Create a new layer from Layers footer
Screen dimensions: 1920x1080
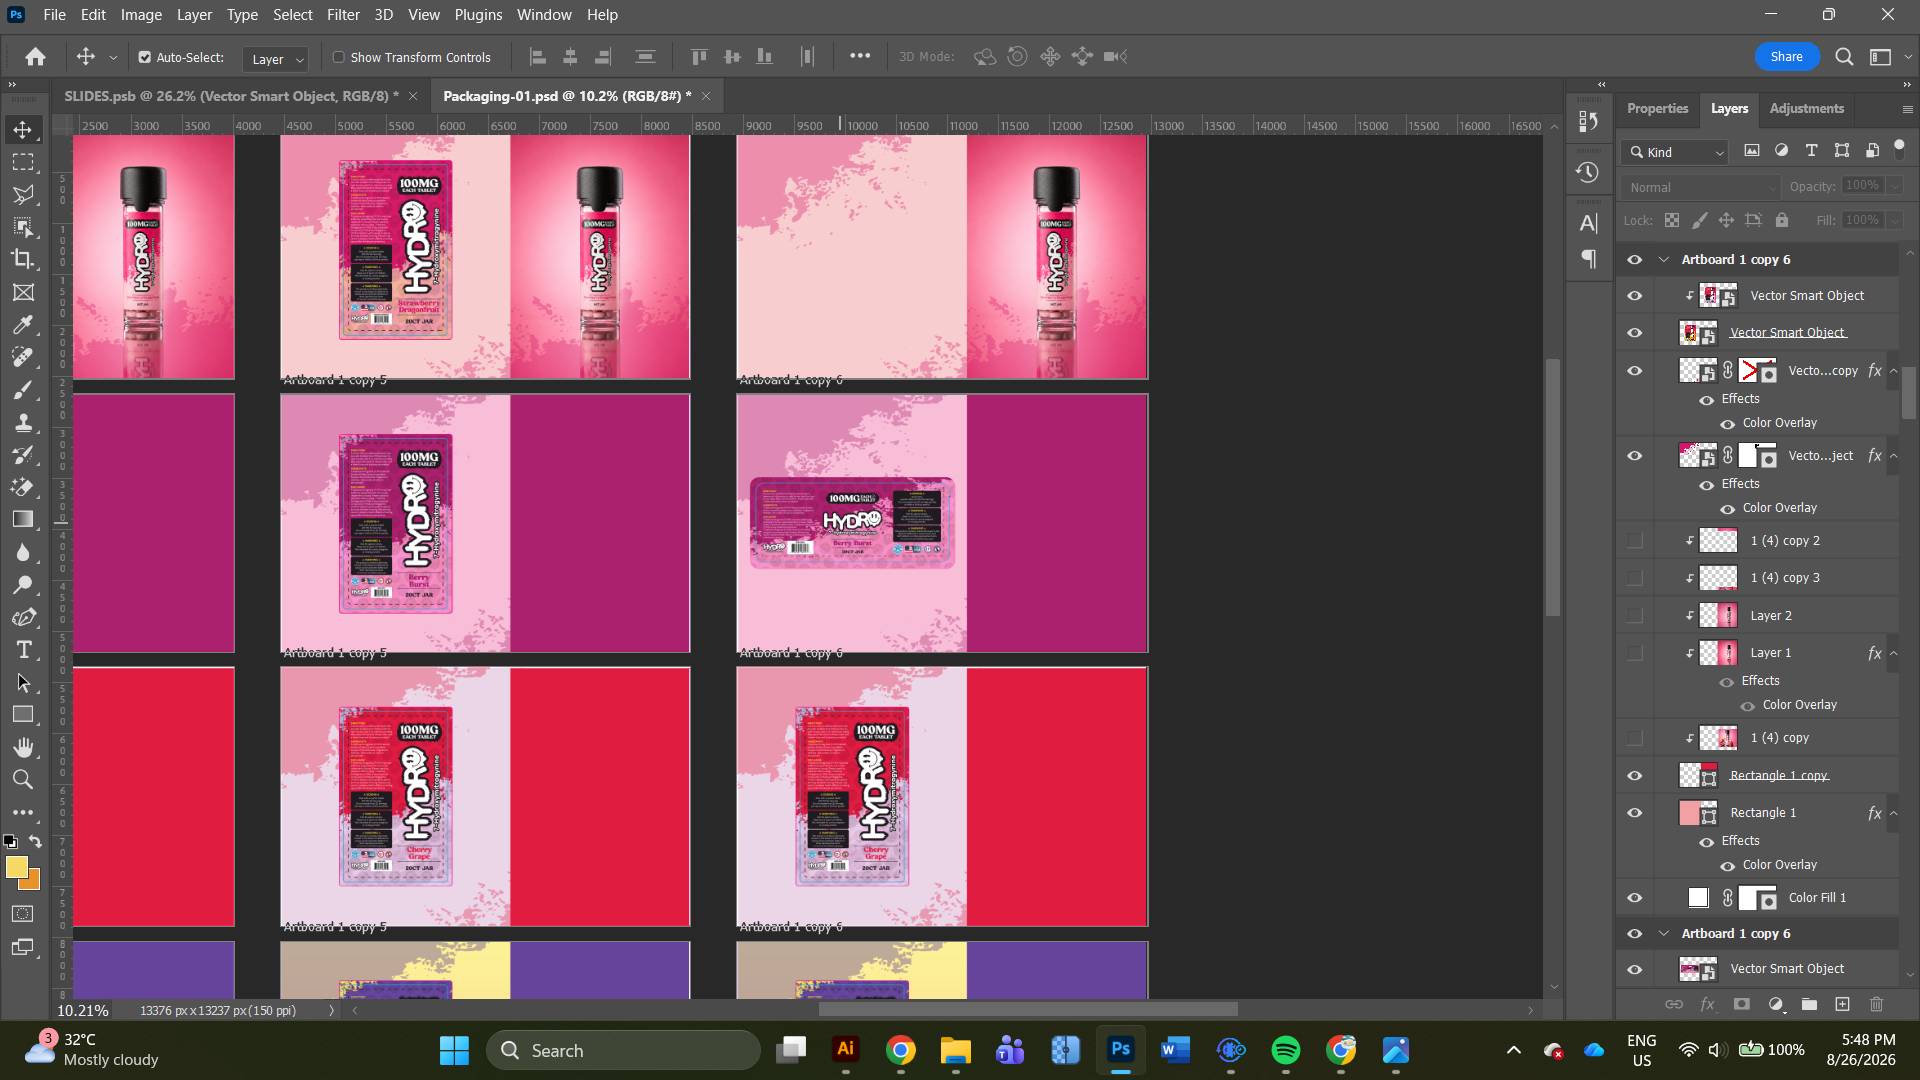1842,1004
